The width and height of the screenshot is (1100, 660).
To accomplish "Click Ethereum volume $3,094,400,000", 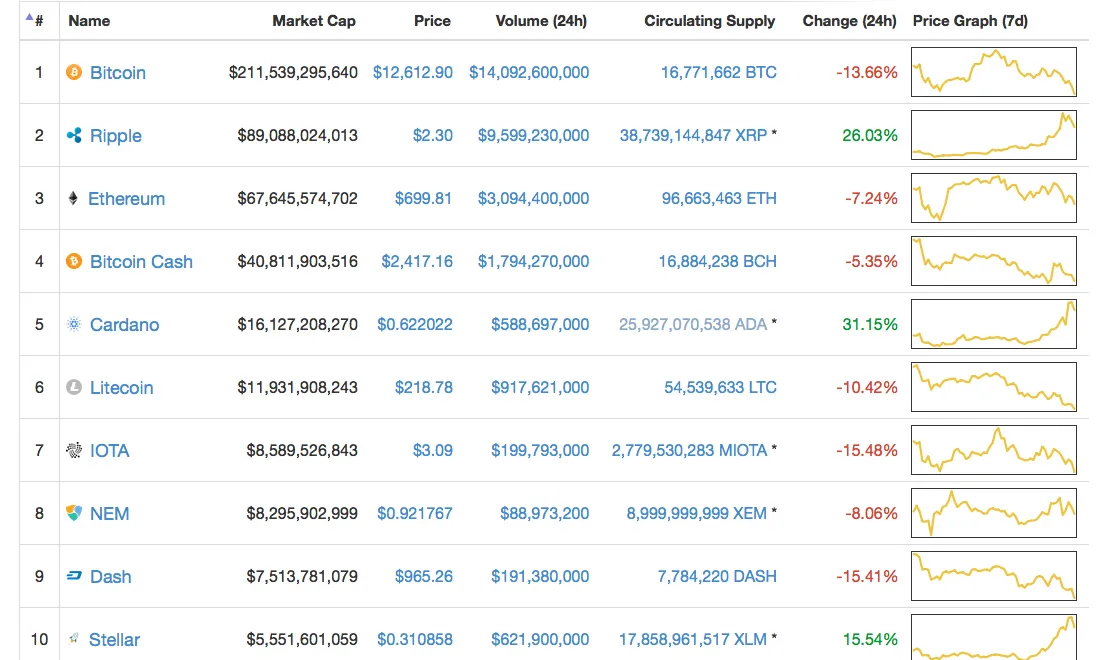I will point(533,198).
